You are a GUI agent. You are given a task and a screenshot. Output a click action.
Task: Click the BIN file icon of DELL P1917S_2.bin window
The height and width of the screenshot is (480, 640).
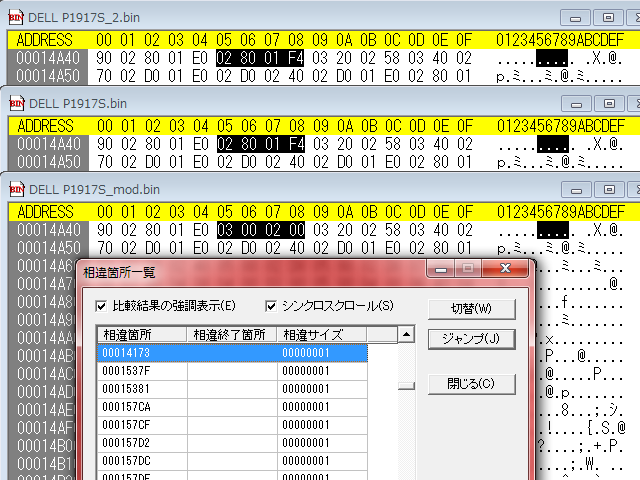16,18
